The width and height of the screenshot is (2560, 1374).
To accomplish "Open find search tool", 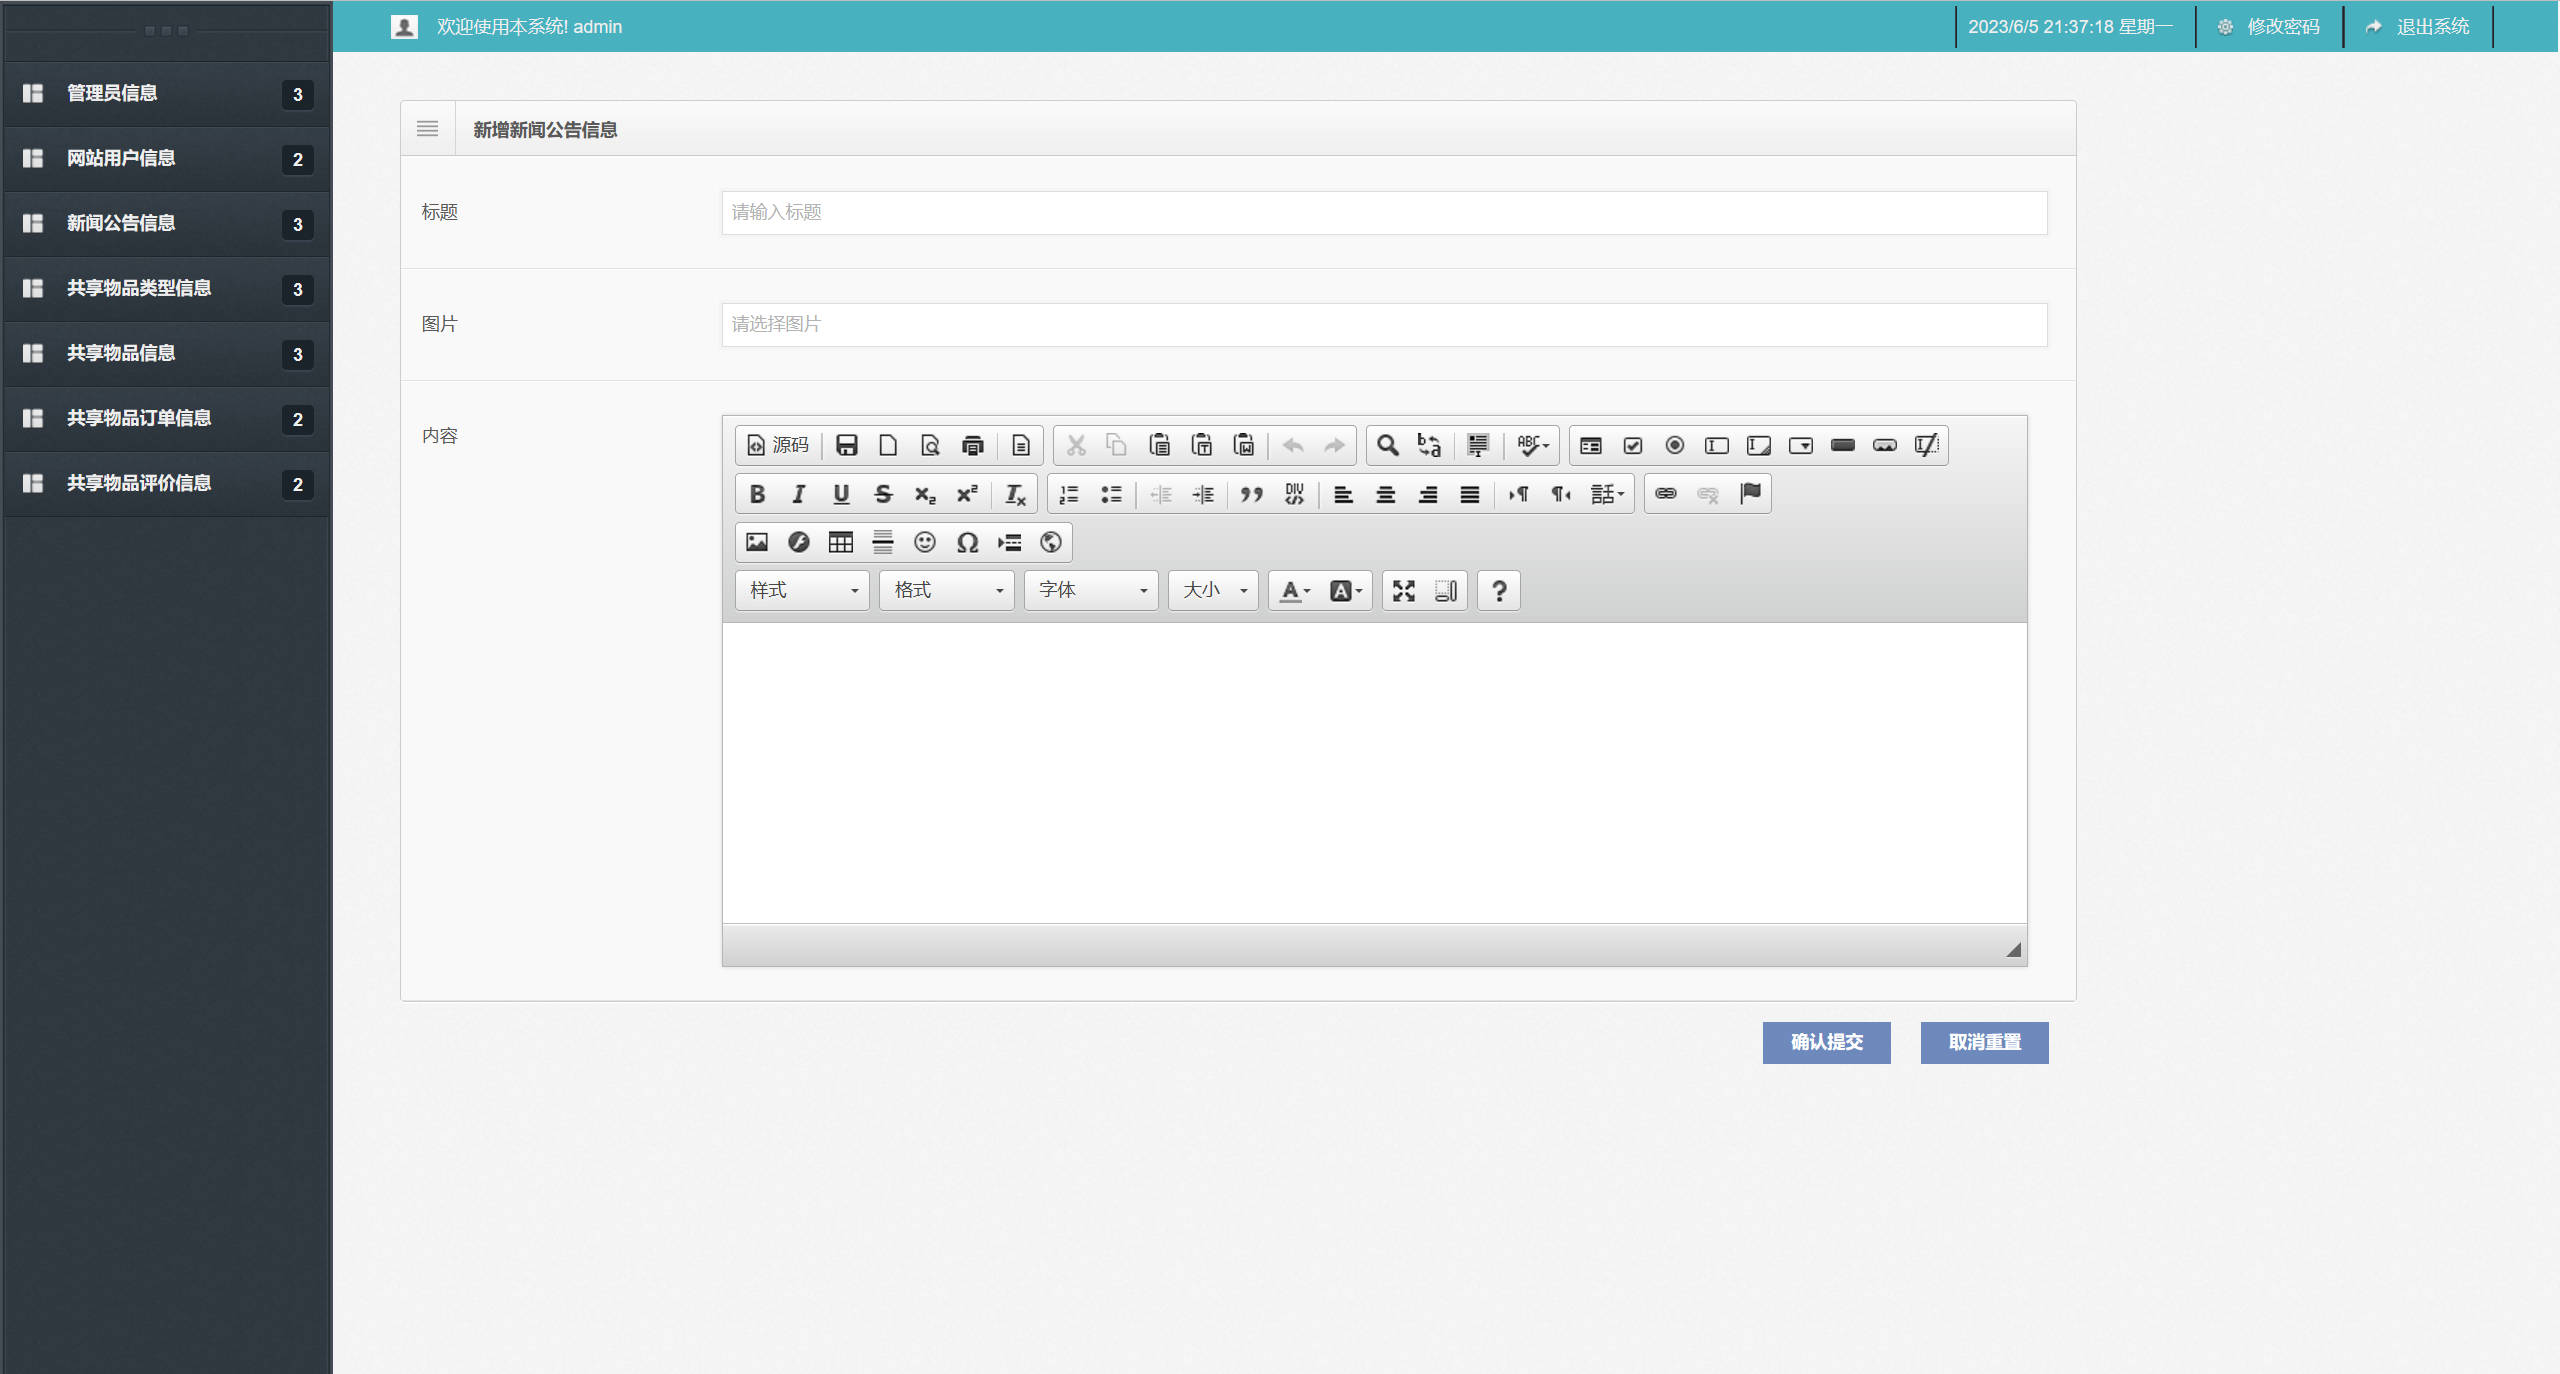I will [1387, 445].
